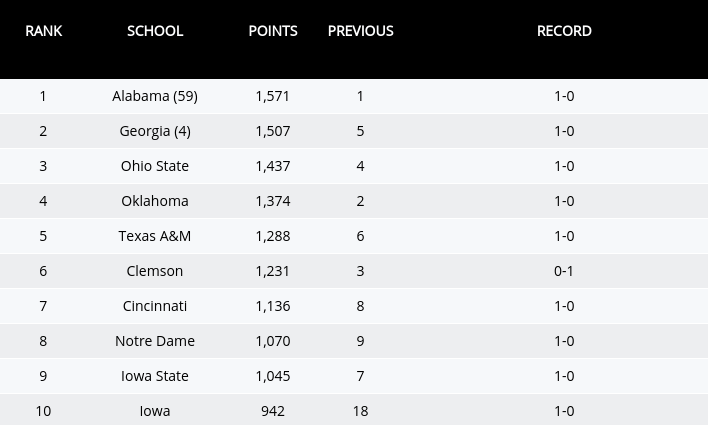Click Alabama (59) school name

155,96
